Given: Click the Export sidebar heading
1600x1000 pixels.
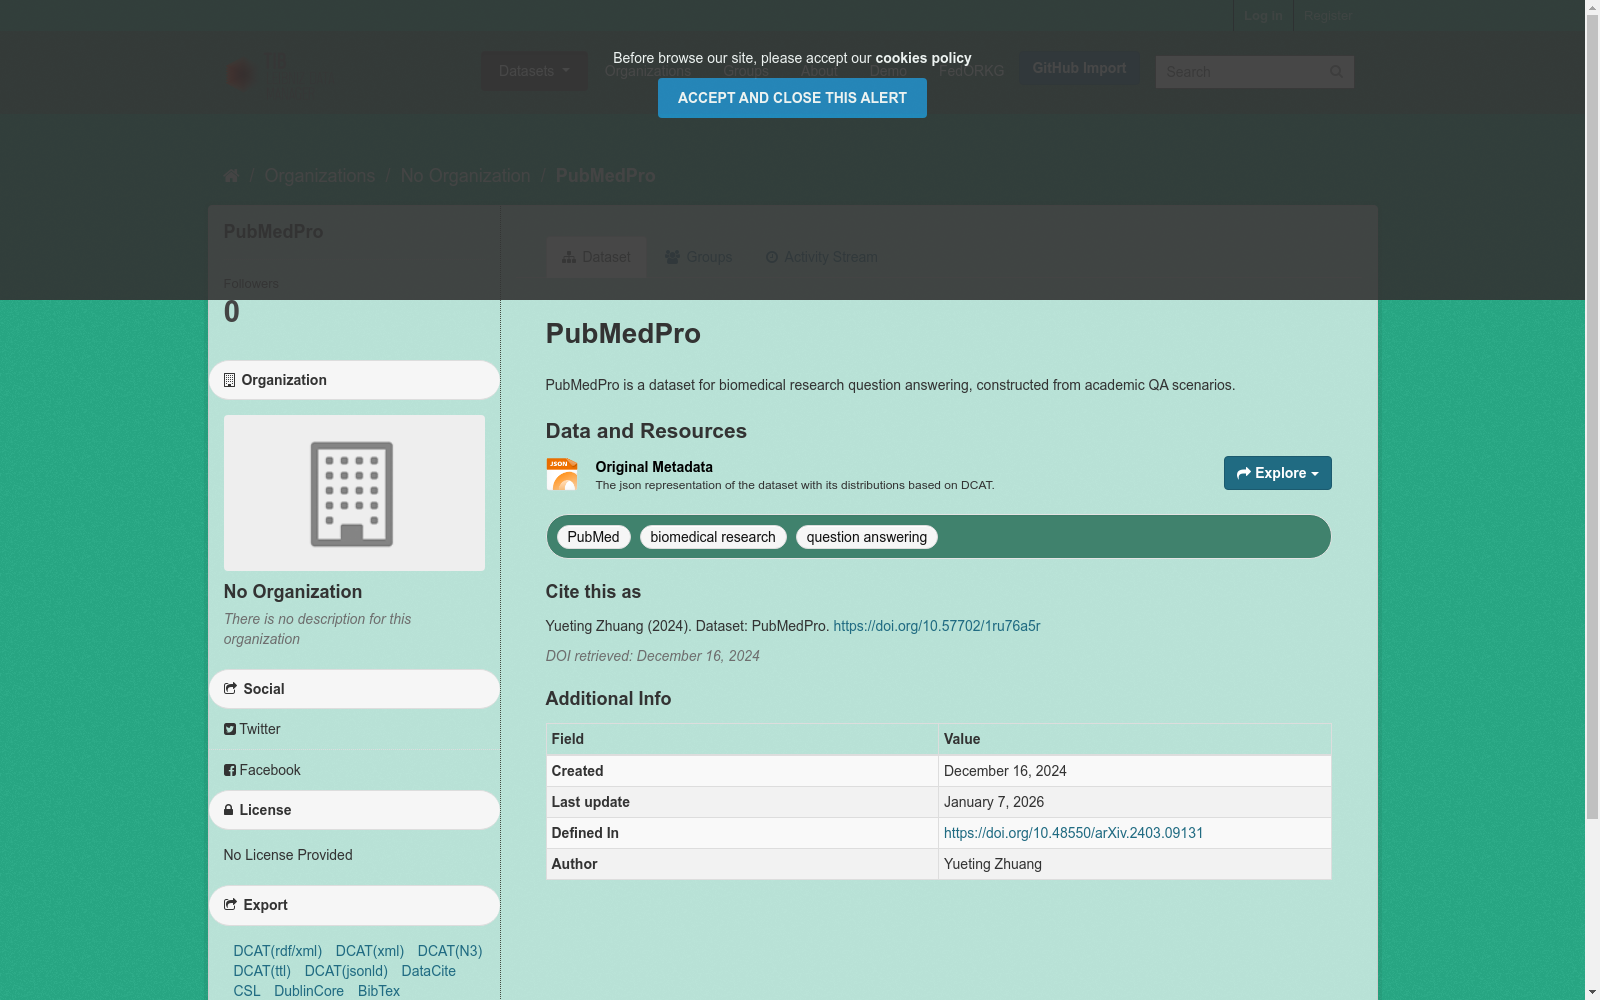Looking at the screenshot, I should (354, 905).
